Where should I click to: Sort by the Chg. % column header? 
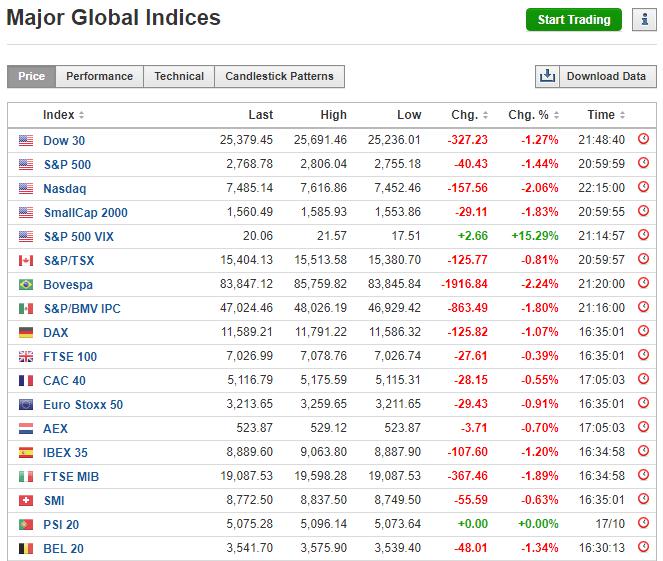click(533, 115)
